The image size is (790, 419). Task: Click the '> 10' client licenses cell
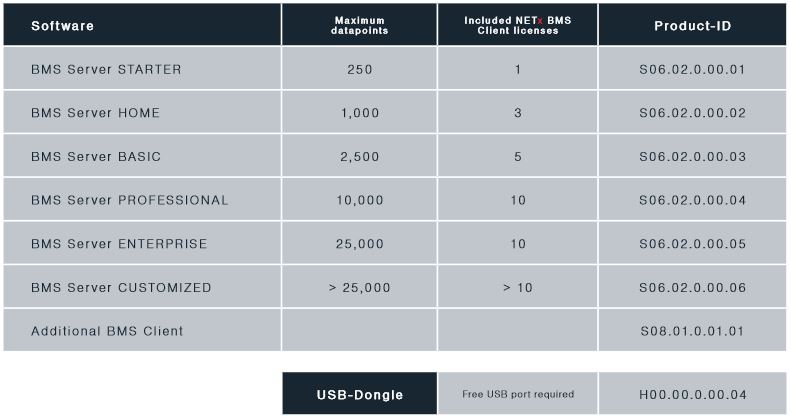pyautogui.click(x=517, y=288)
